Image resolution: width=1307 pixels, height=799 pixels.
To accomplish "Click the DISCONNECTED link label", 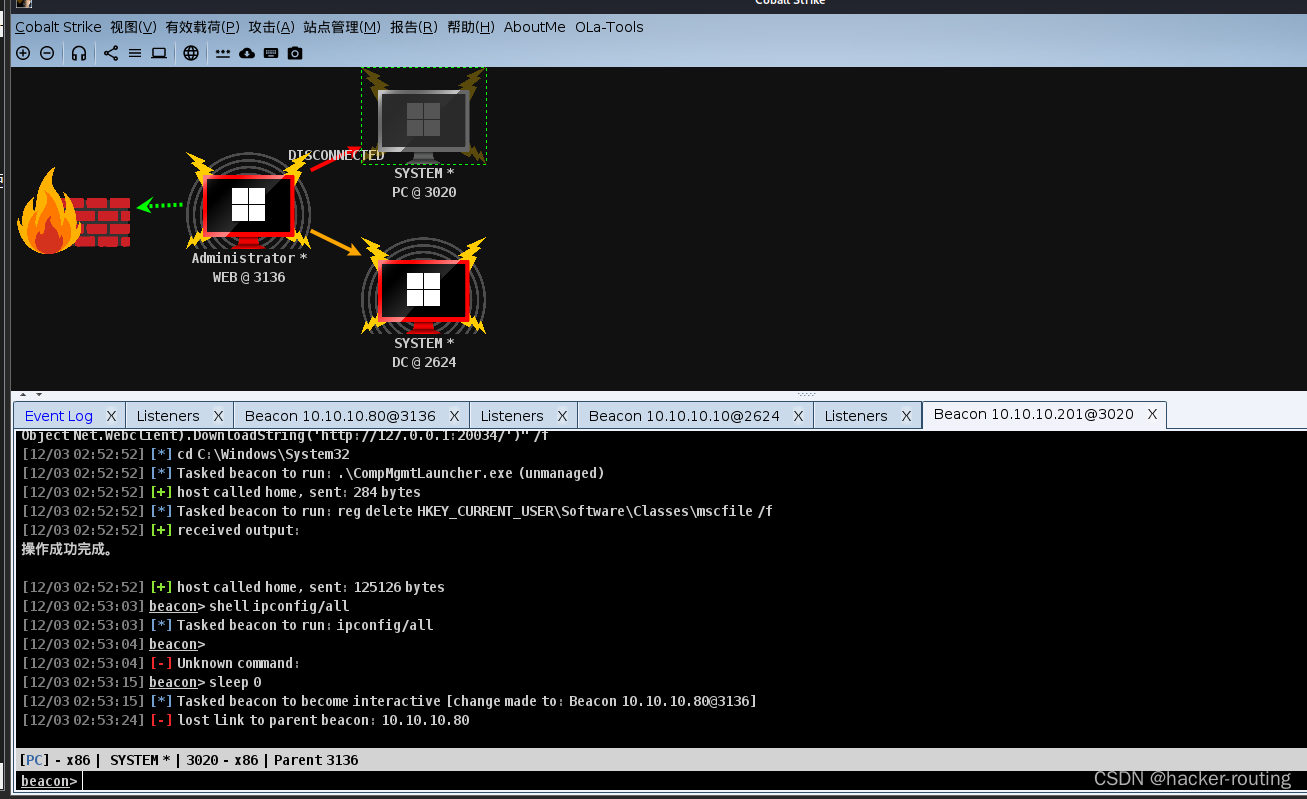I will click(x=336, y=156).
